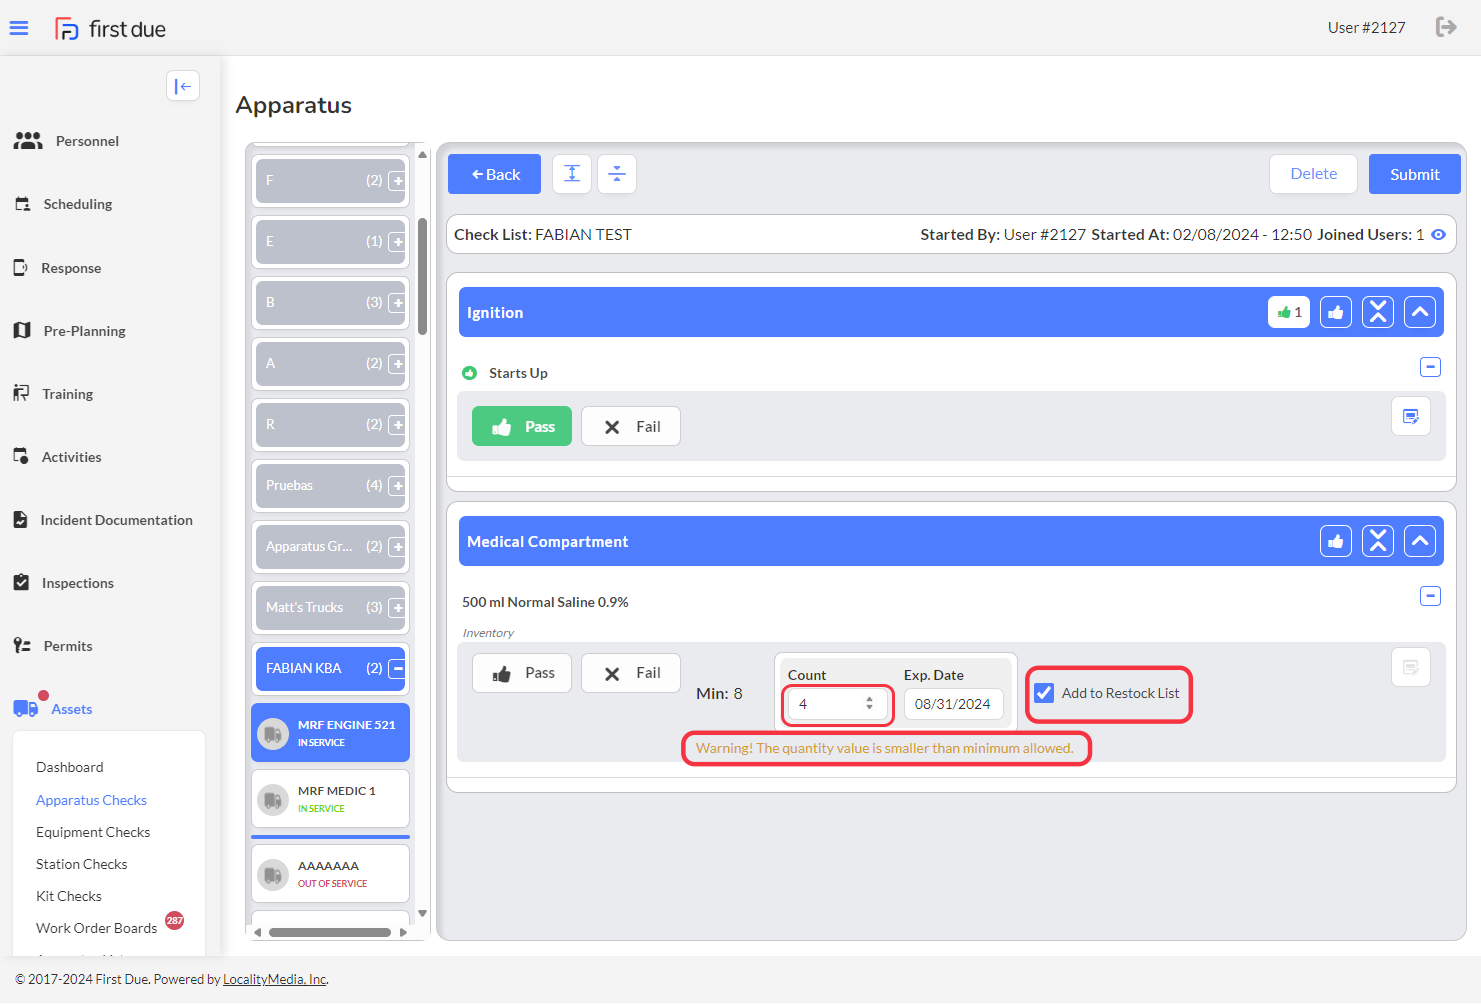Click the collapse all sections icon
This screenshot has height=1004, width=1481.
(x=617, y=174)
